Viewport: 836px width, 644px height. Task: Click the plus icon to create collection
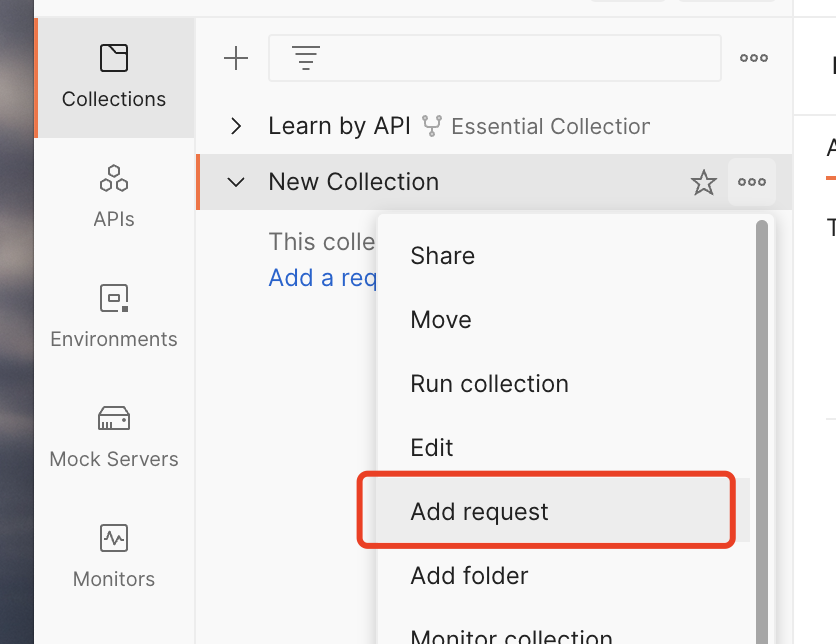click(235, 58)
